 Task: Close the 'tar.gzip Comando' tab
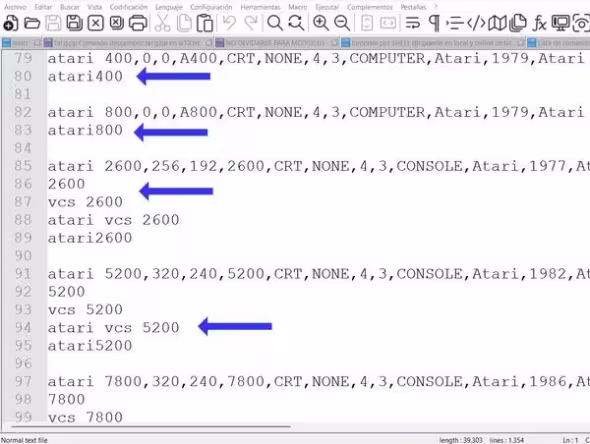pos(208,43)
